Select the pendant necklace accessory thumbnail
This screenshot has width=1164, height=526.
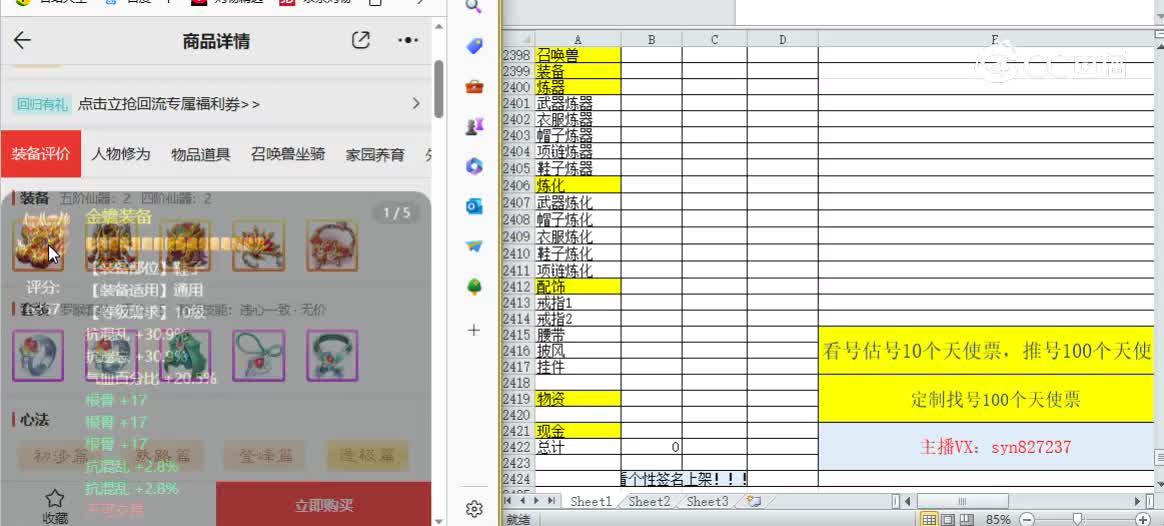(258, 356)
